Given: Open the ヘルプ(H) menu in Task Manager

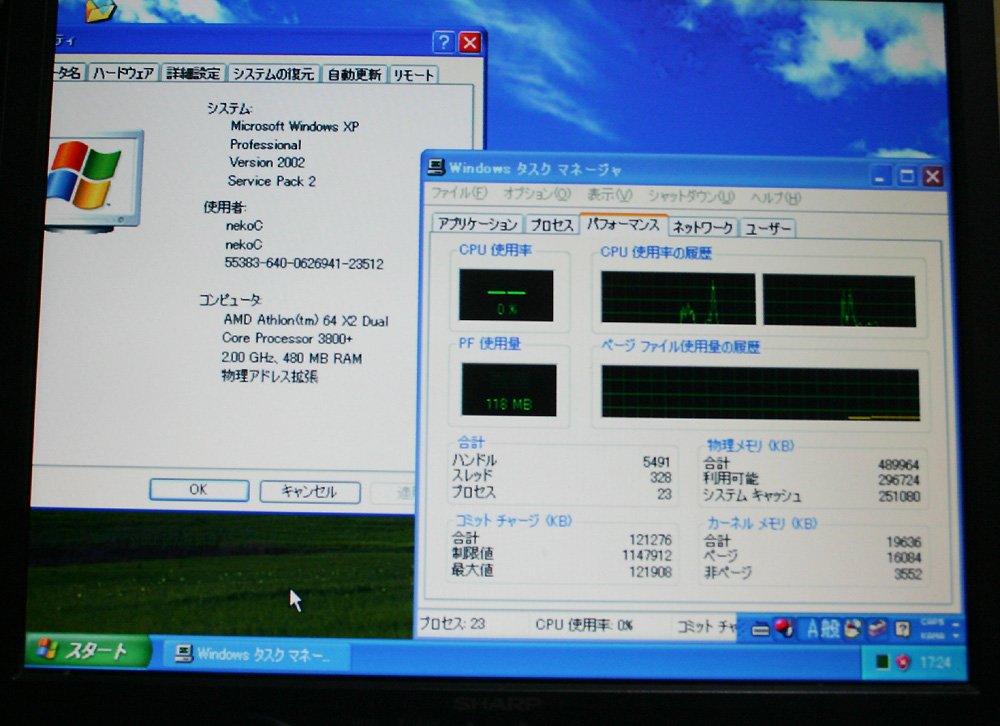Looking at the screenshot, I should click(x=776, y=198).
